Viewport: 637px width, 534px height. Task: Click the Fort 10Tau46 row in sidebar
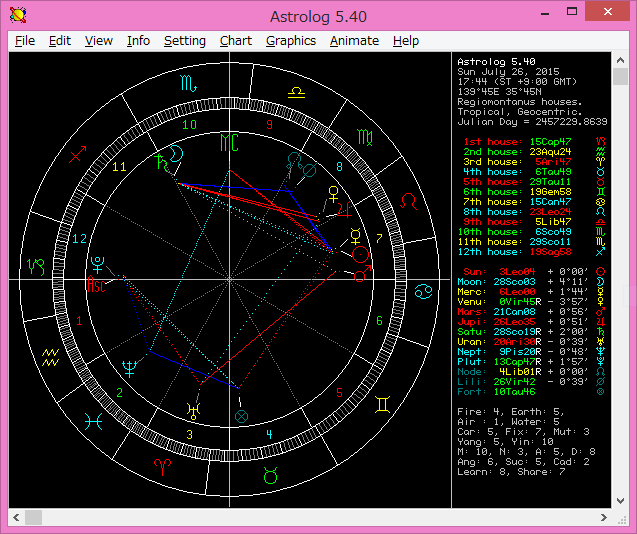(x=531, y=392)
